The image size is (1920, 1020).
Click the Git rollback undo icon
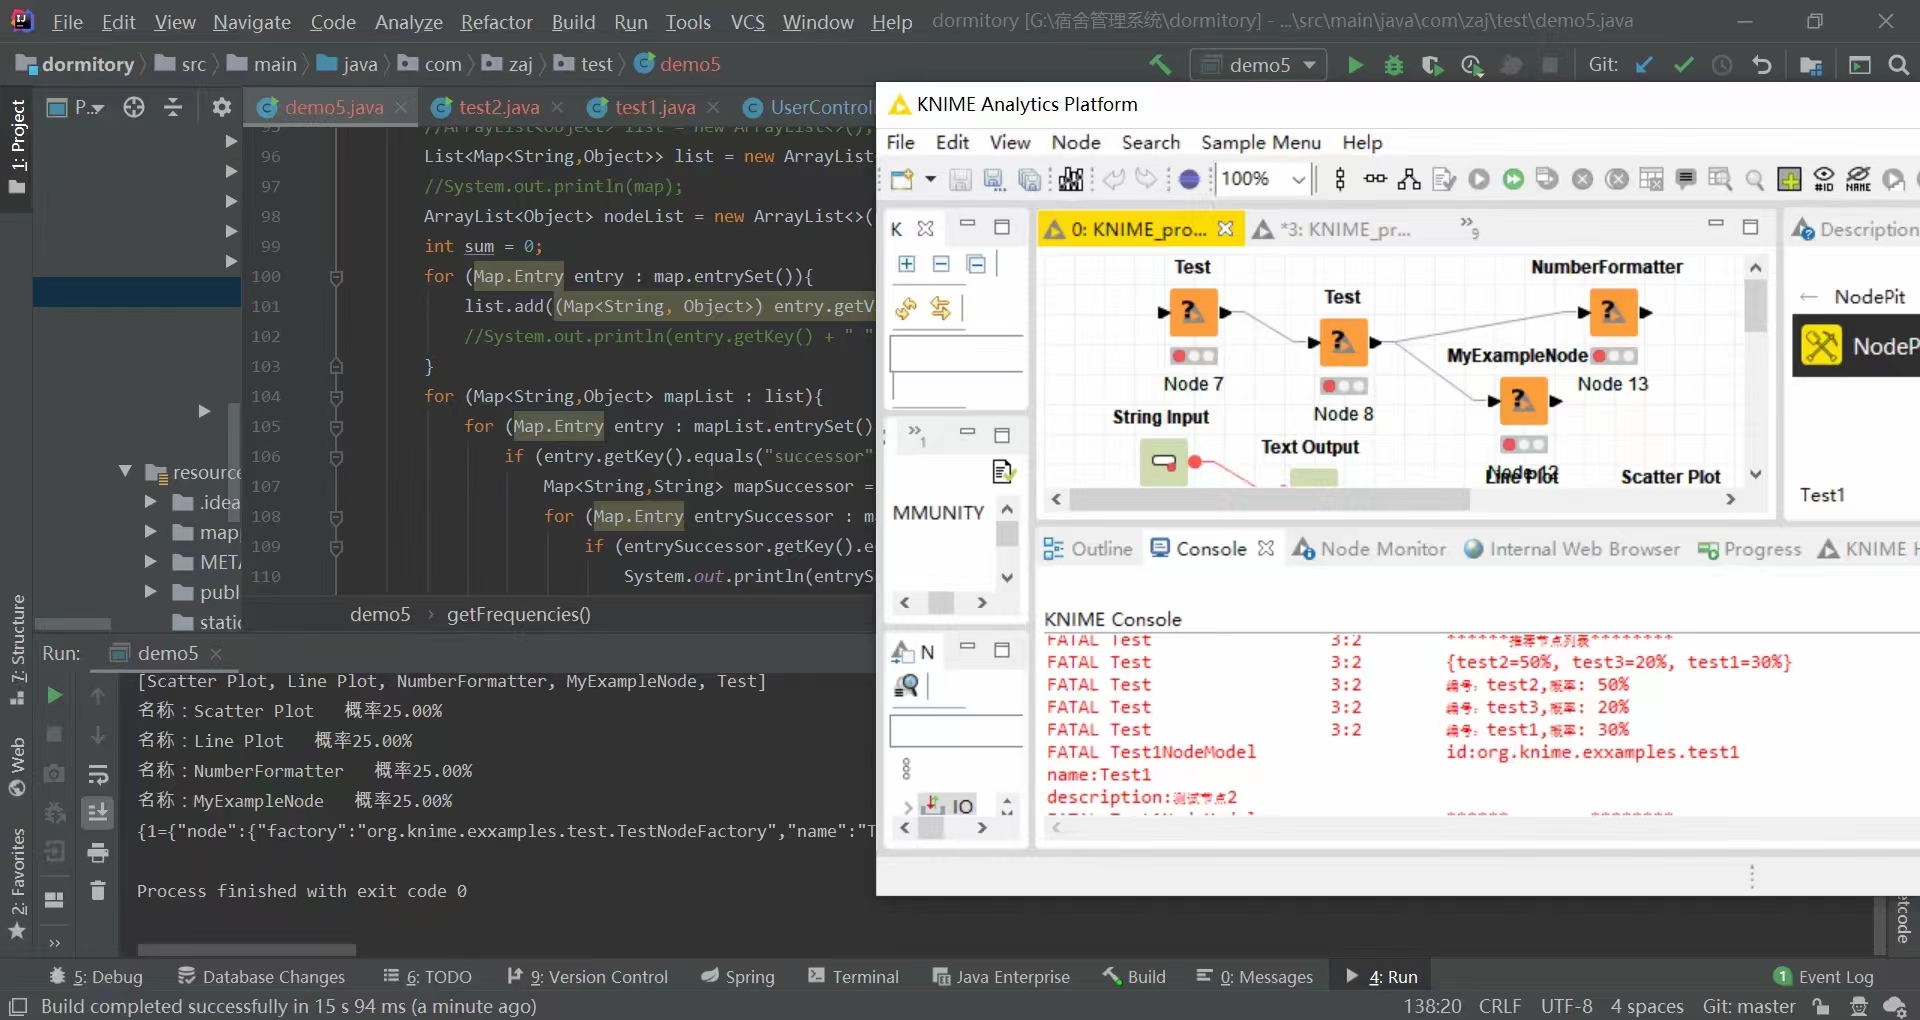click(x=1762, y=65)
